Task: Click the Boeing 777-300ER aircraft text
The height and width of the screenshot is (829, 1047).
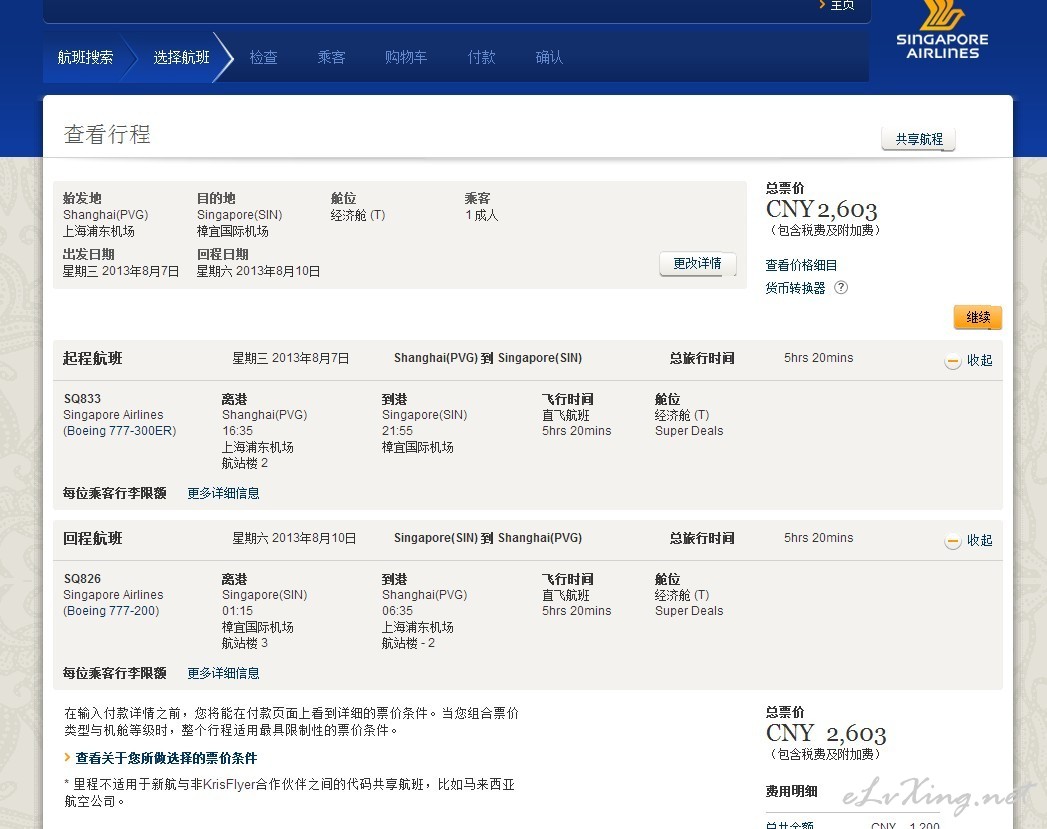Action: [120, 431]
